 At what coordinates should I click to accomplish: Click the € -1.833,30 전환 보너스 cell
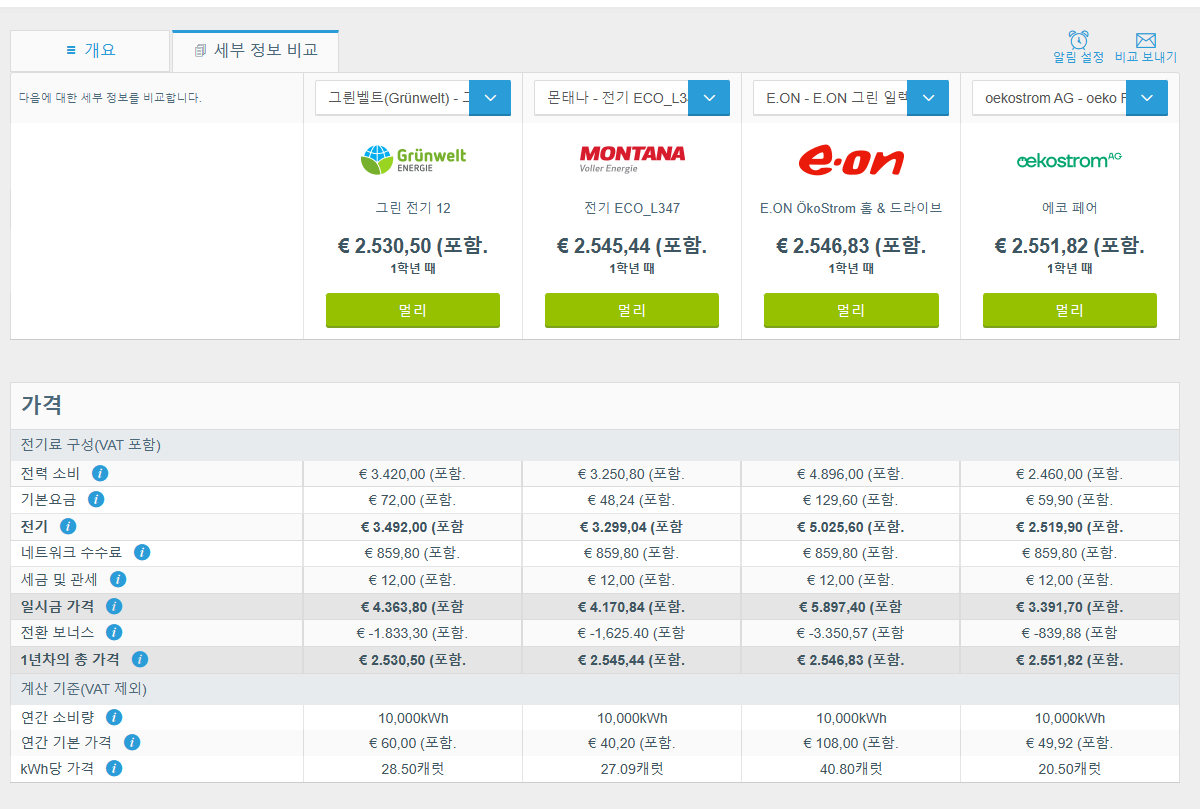(412, 633)
